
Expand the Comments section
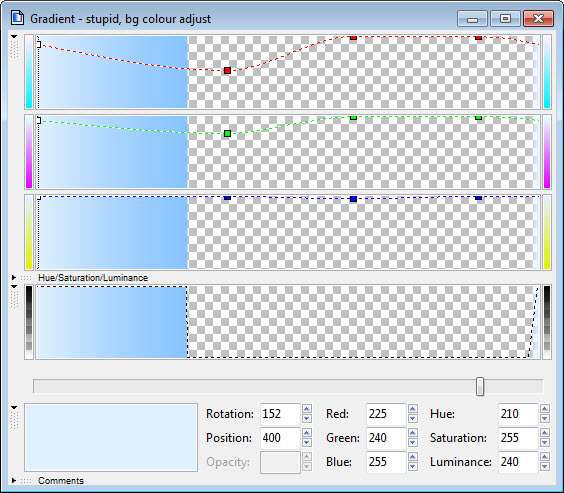pos(14,480)
